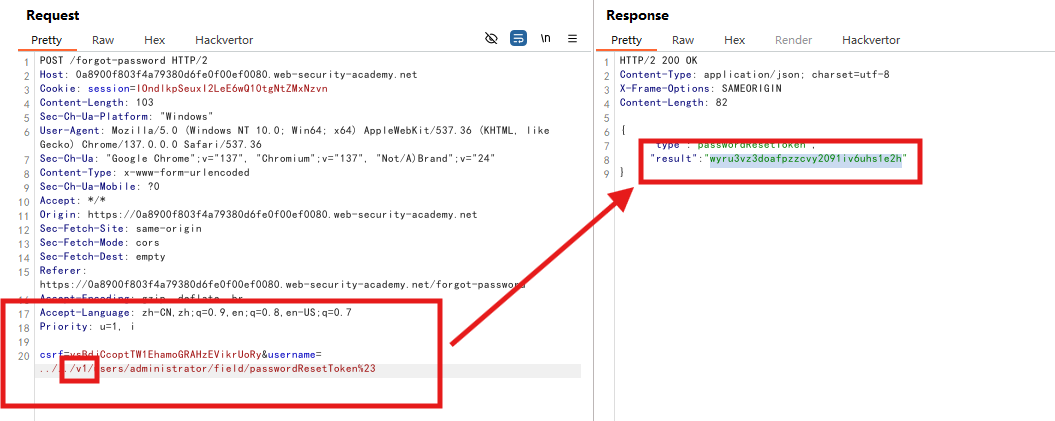1055x421 pixels.
Task: Toggle the \n newline display button
Action: [546, 38]
